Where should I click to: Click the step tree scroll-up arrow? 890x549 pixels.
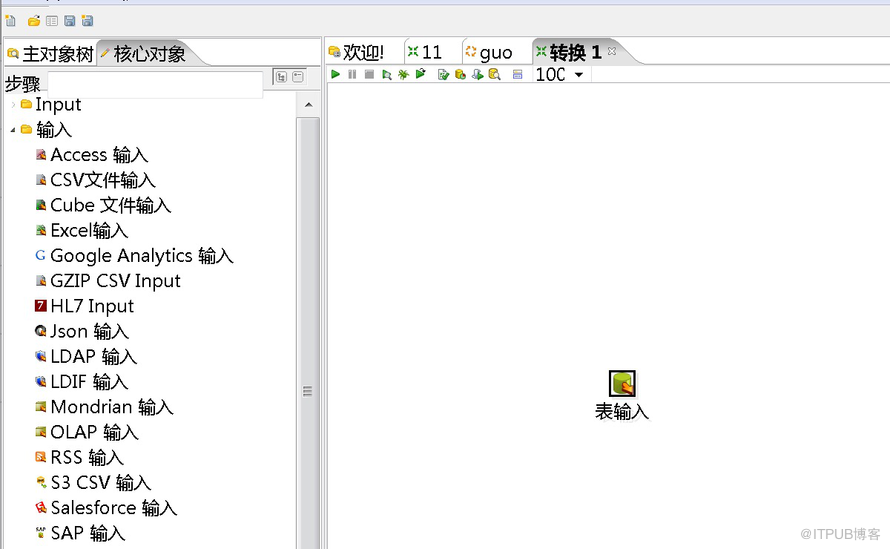308,104
